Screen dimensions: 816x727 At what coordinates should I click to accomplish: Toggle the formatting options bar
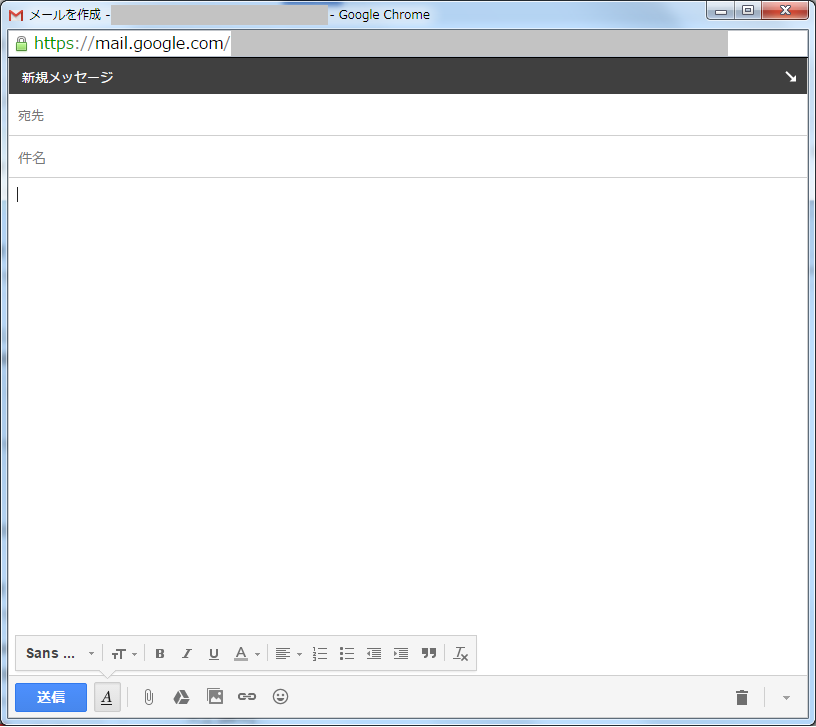pos(107,697)
